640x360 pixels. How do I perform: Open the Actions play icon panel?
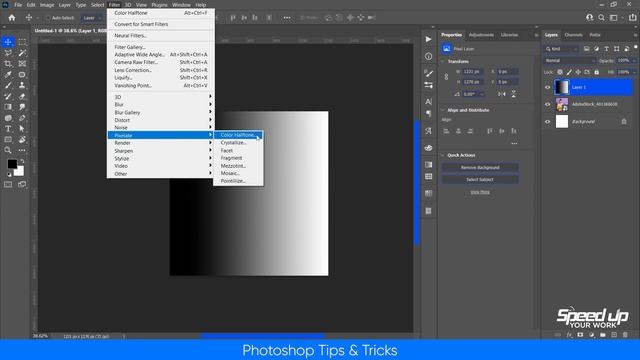tap(428, 39)
